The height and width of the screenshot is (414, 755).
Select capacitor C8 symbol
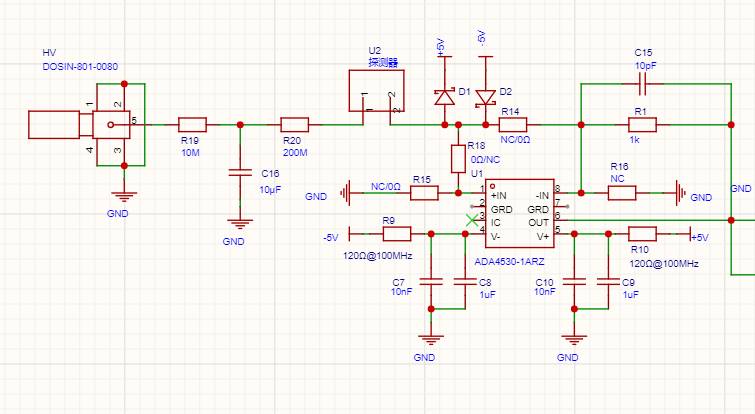(x=465, y=281)
